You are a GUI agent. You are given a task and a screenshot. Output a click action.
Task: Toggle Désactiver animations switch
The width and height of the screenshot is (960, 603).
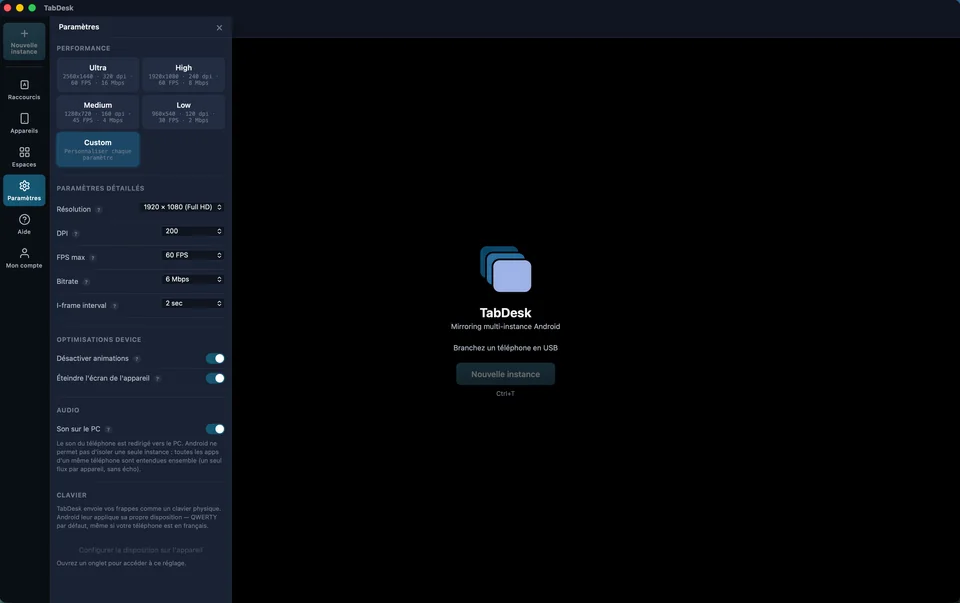coord(215,359)
